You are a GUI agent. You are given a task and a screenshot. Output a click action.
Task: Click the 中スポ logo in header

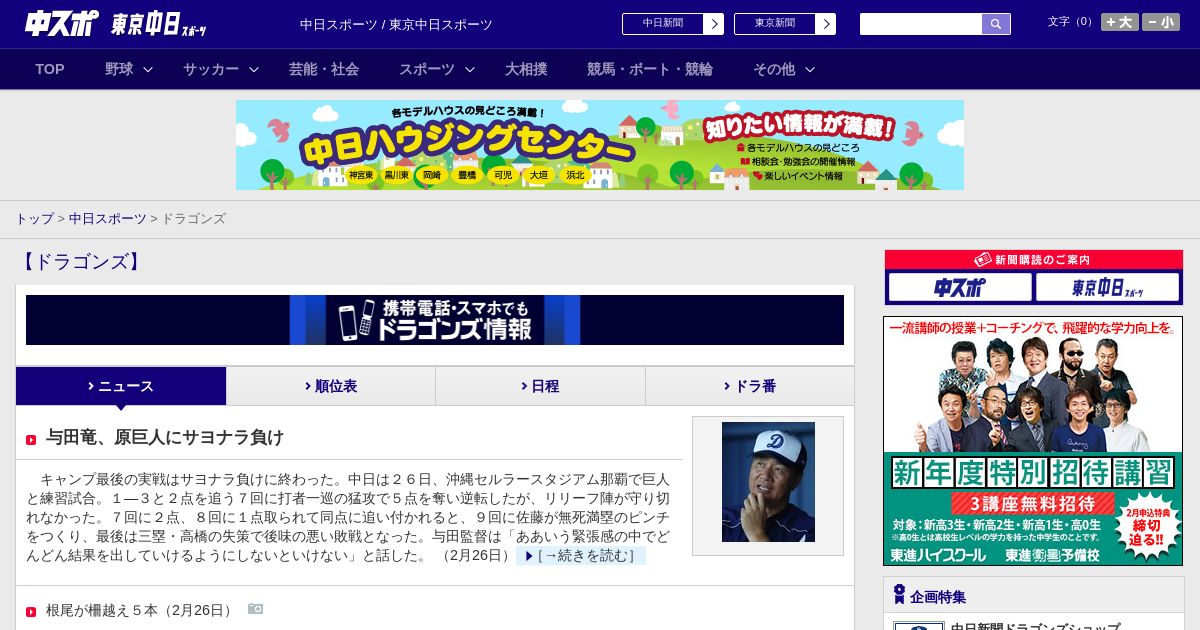pyautogui.click(x=62, y=23)
